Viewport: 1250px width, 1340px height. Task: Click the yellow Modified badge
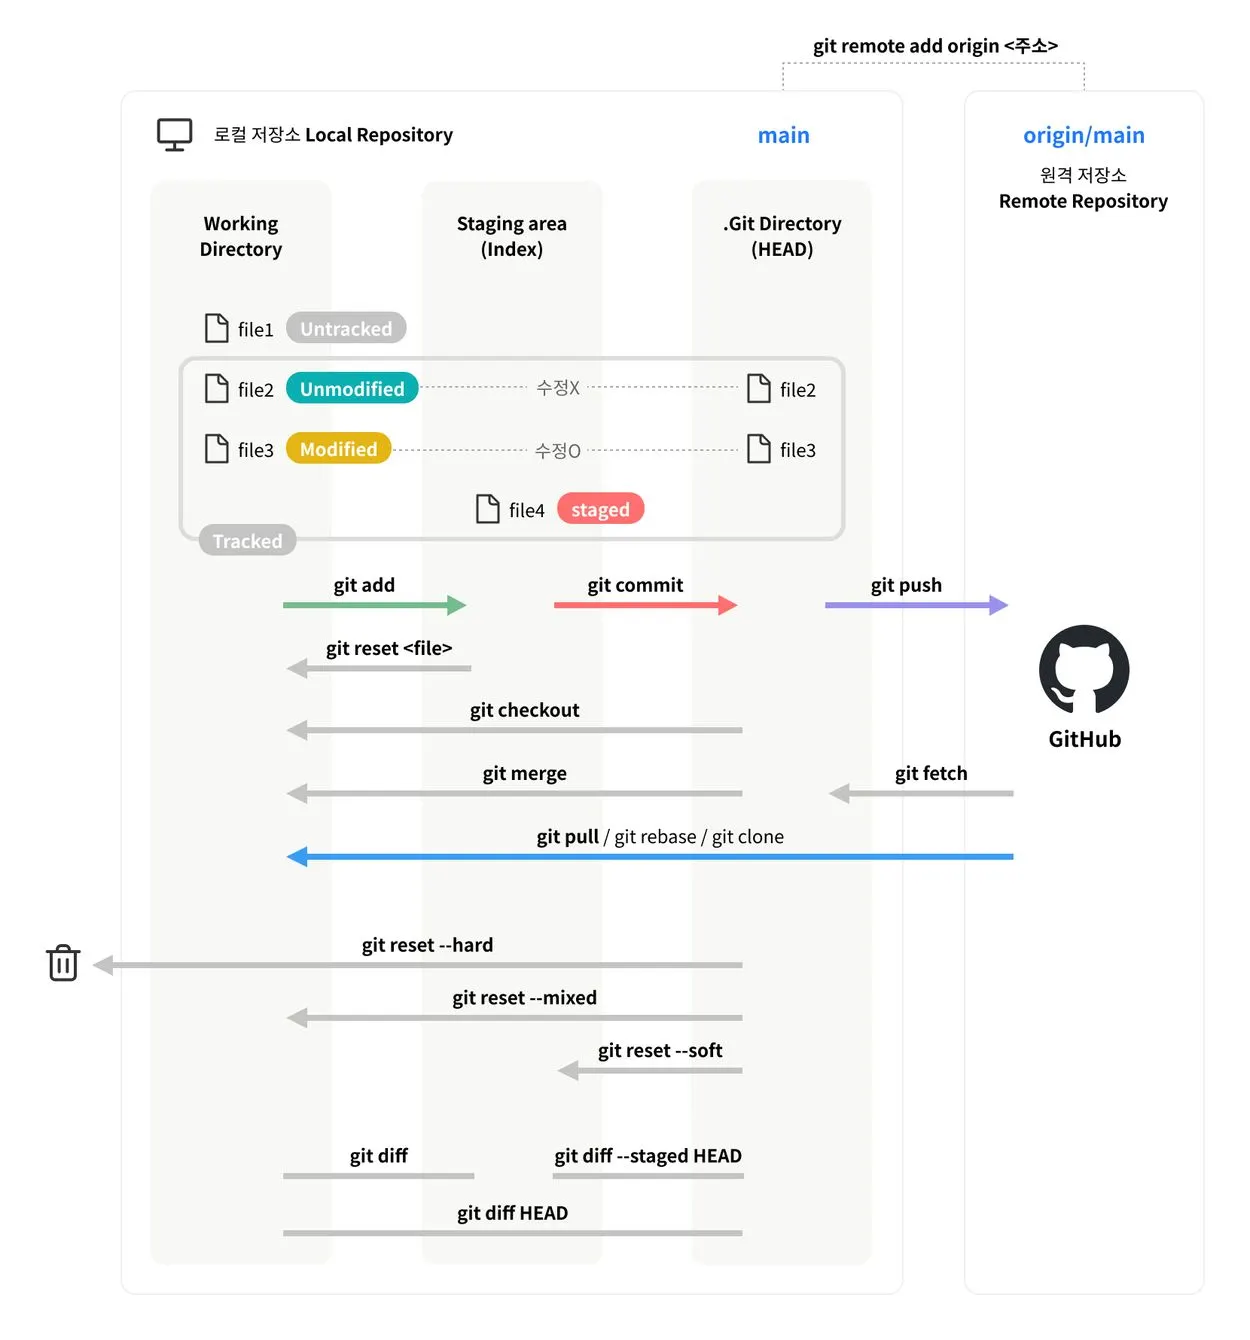(x=339, y=449)
